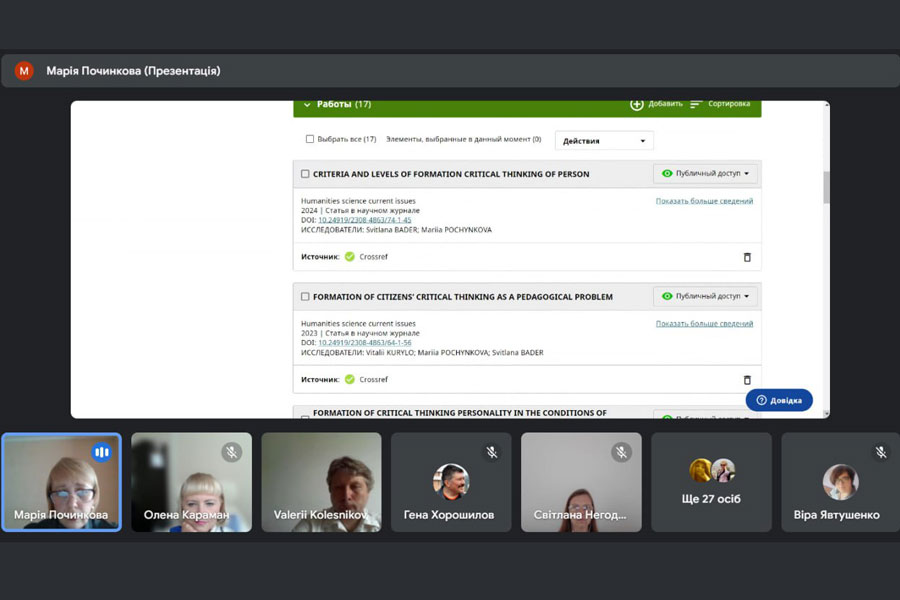Image resolution: width=900 pixels, height=600 pixels.
Task: Click the question mark icon in Довідка button
Action: (761, 400)
